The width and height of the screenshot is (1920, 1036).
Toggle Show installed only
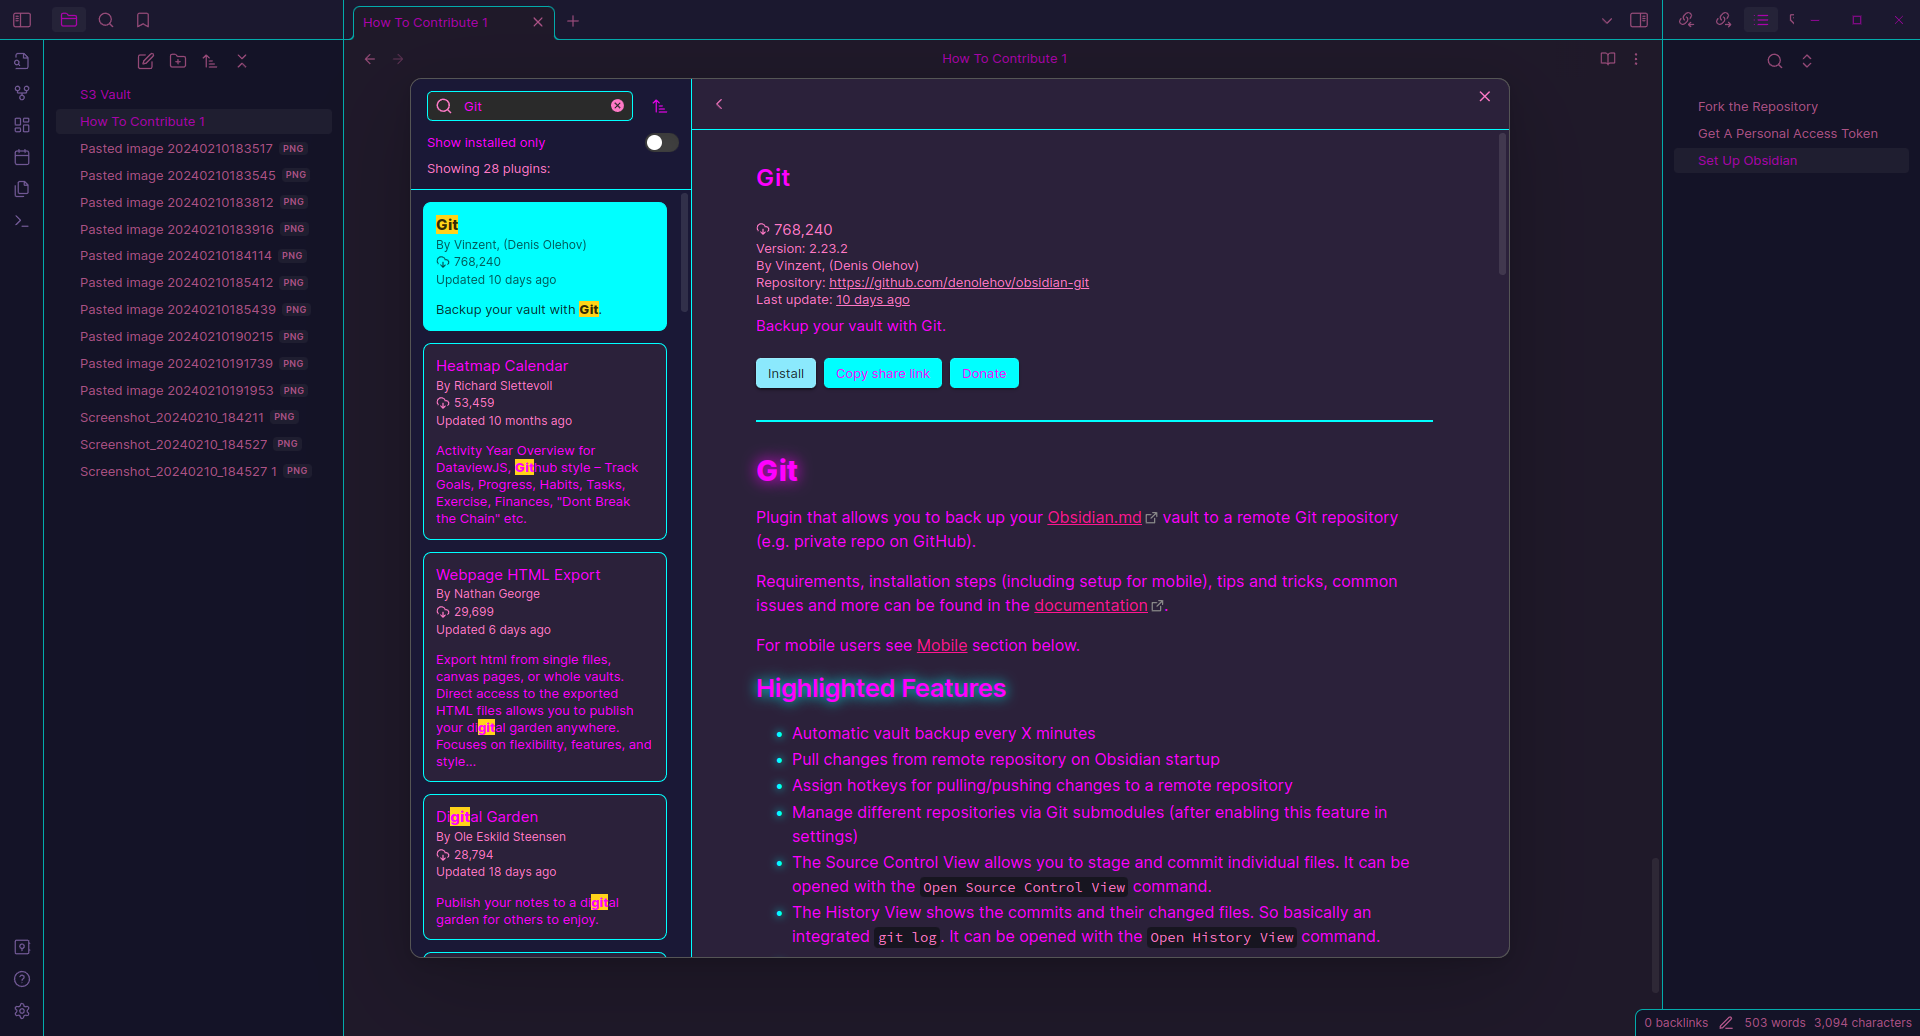pos(661,143)
